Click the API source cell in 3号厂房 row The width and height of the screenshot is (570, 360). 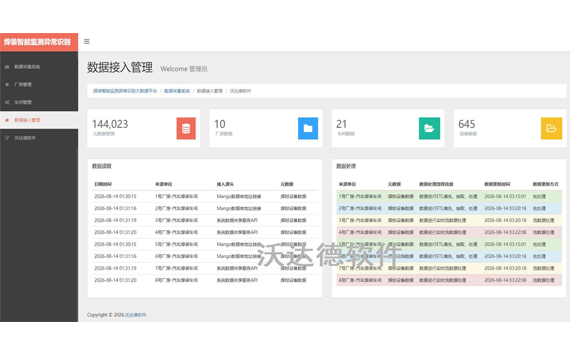237,220
